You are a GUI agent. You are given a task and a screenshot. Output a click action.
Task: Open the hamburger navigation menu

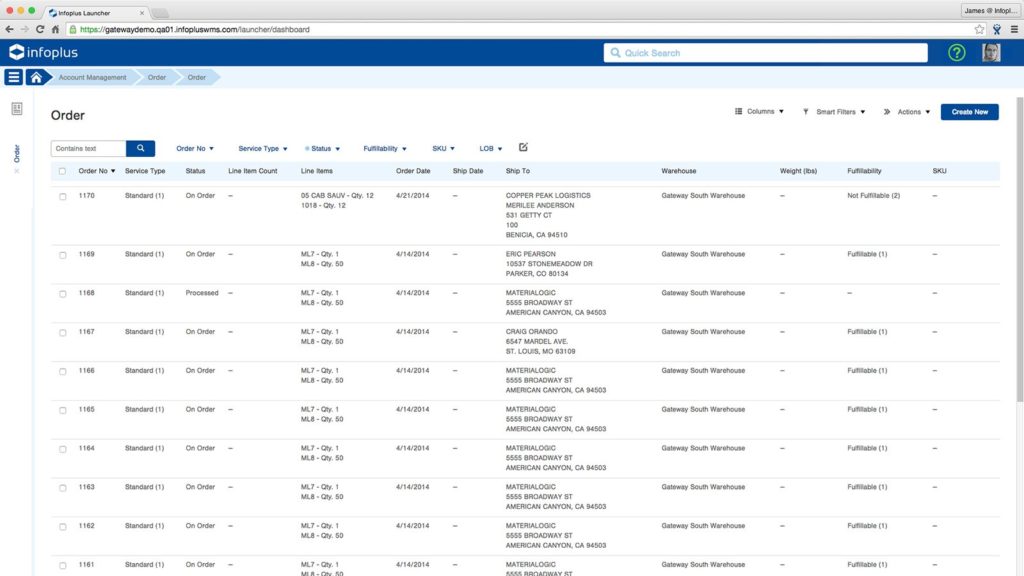tap(13, 77)
